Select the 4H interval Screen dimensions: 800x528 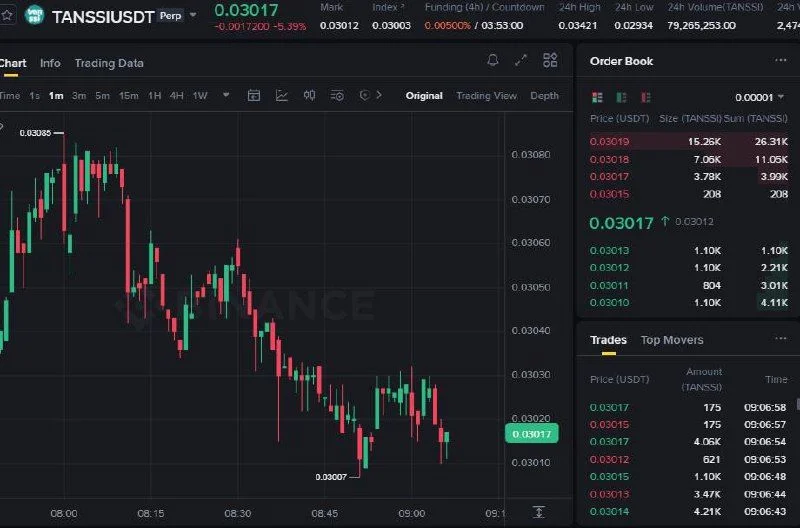(x=177, y=95)
